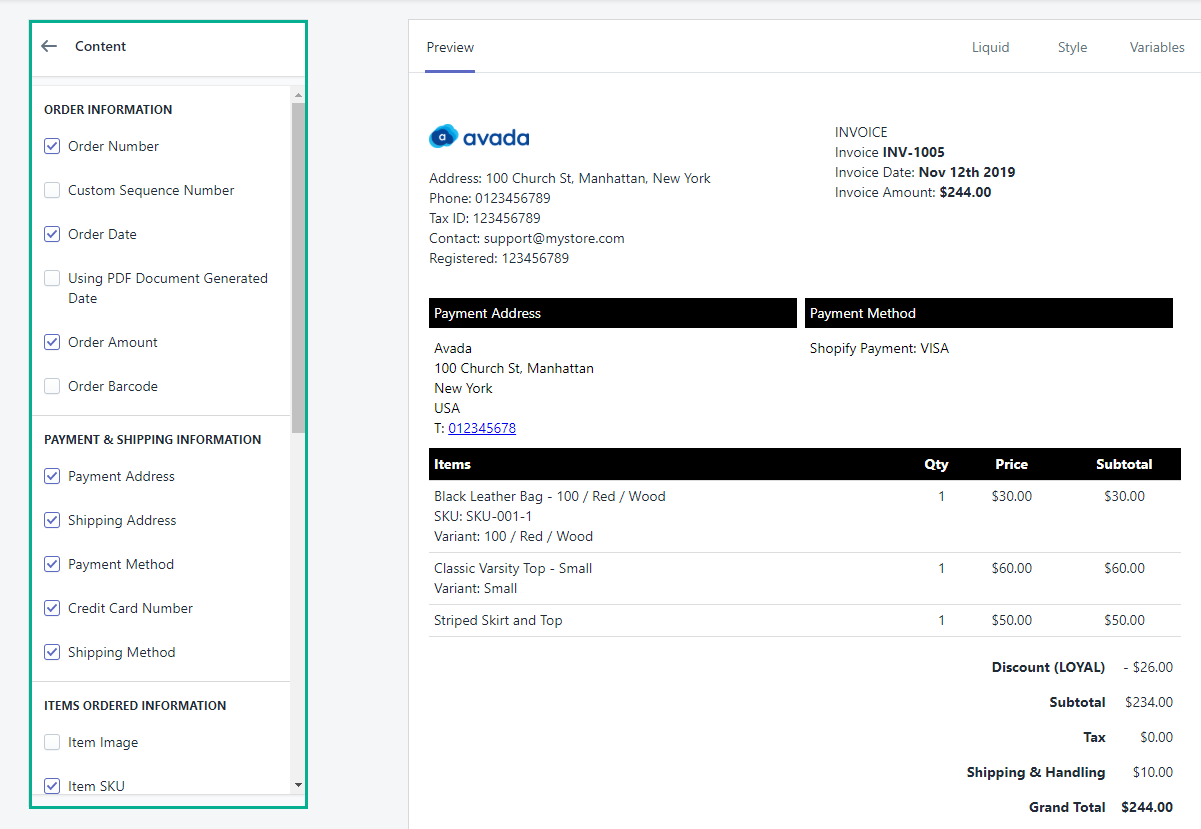Disable the Order Date checkbox

[51, 234]
